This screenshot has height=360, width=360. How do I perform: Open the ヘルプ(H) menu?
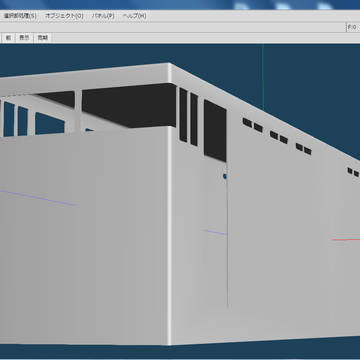coord(134,16)
